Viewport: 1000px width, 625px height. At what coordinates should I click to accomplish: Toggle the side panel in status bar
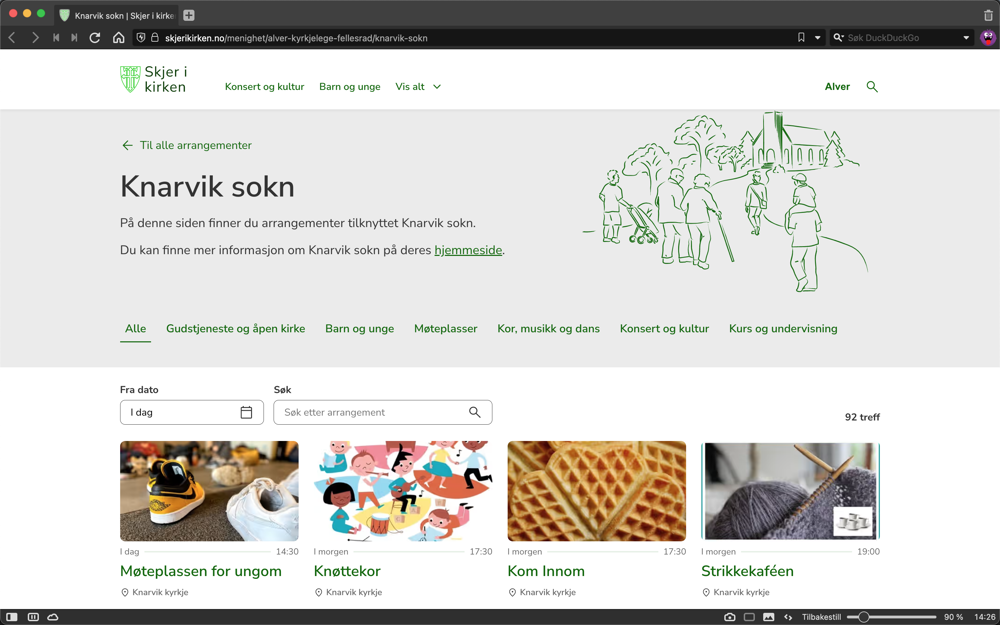pos(12,617)
